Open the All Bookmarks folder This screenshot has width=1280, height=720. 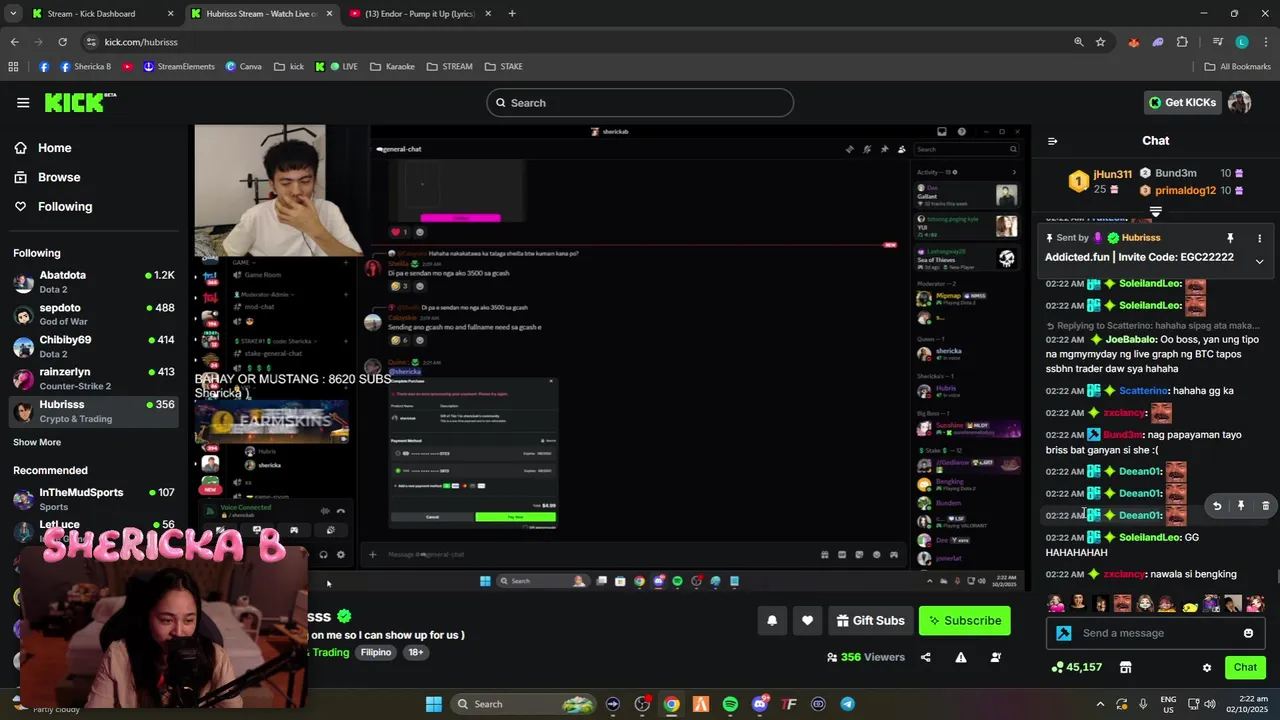click(1237, 67)
